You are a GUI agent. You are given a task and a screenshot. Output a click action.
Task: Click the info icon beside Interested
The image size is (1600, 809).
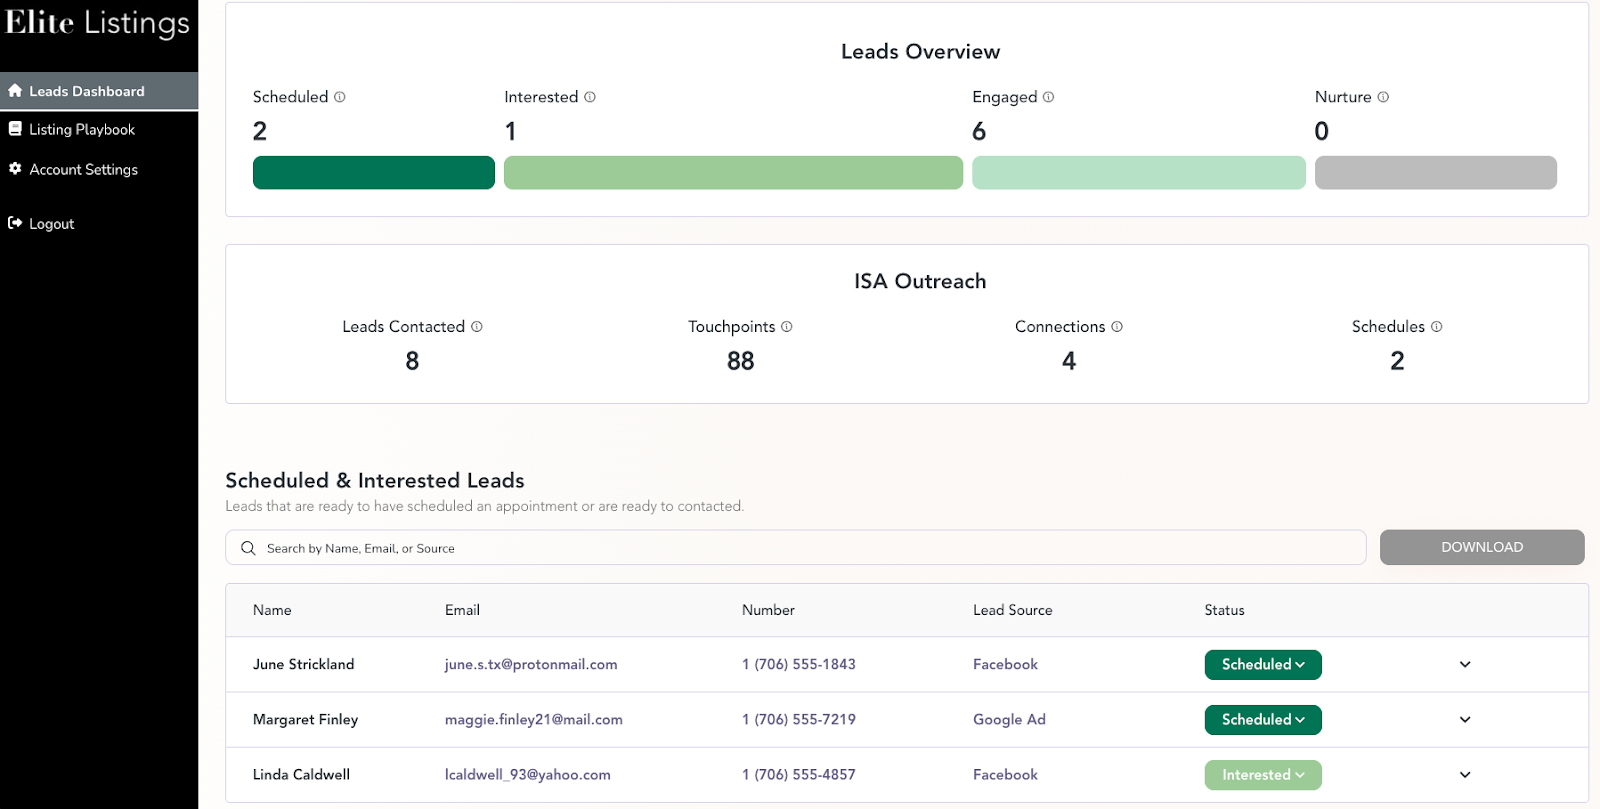590,97
